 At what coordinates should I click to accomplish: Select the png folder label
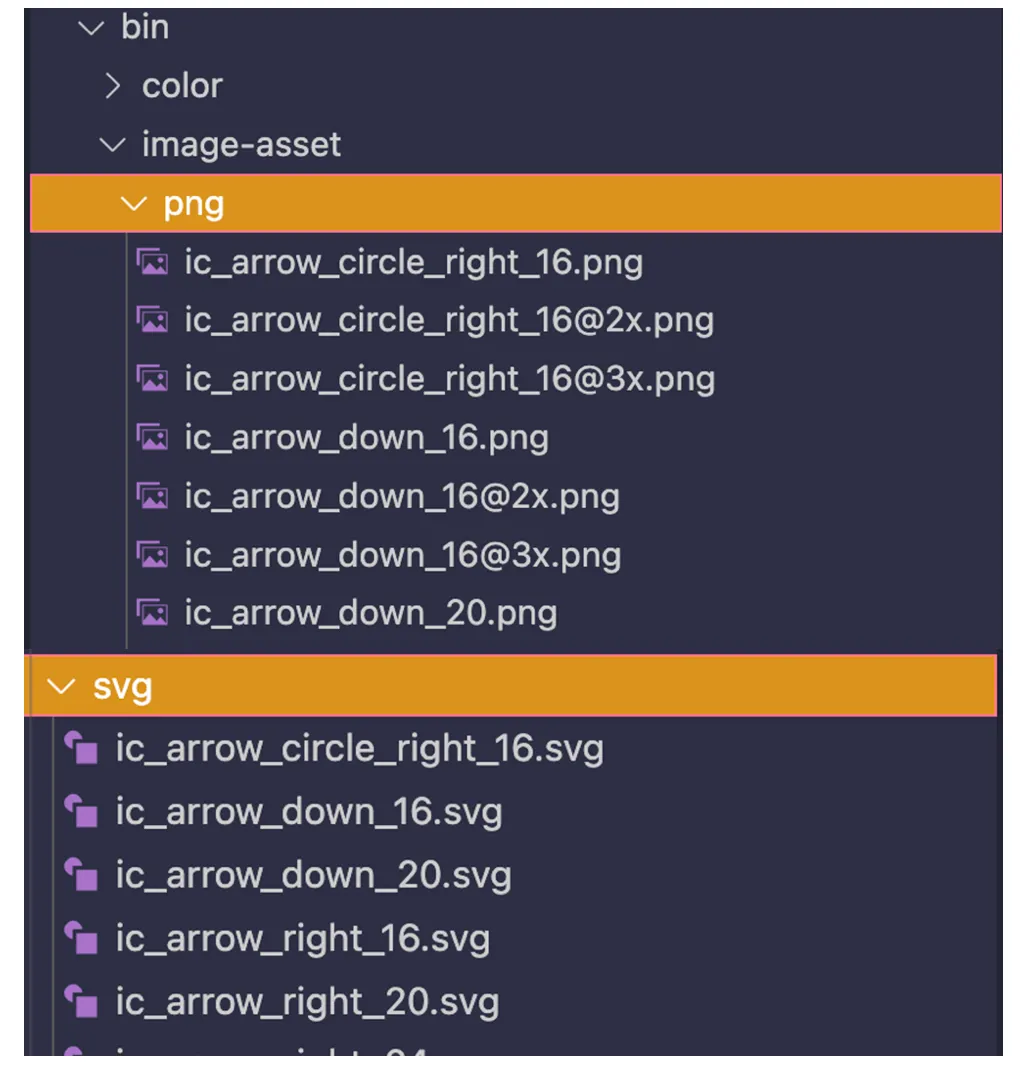click(193, 204)
